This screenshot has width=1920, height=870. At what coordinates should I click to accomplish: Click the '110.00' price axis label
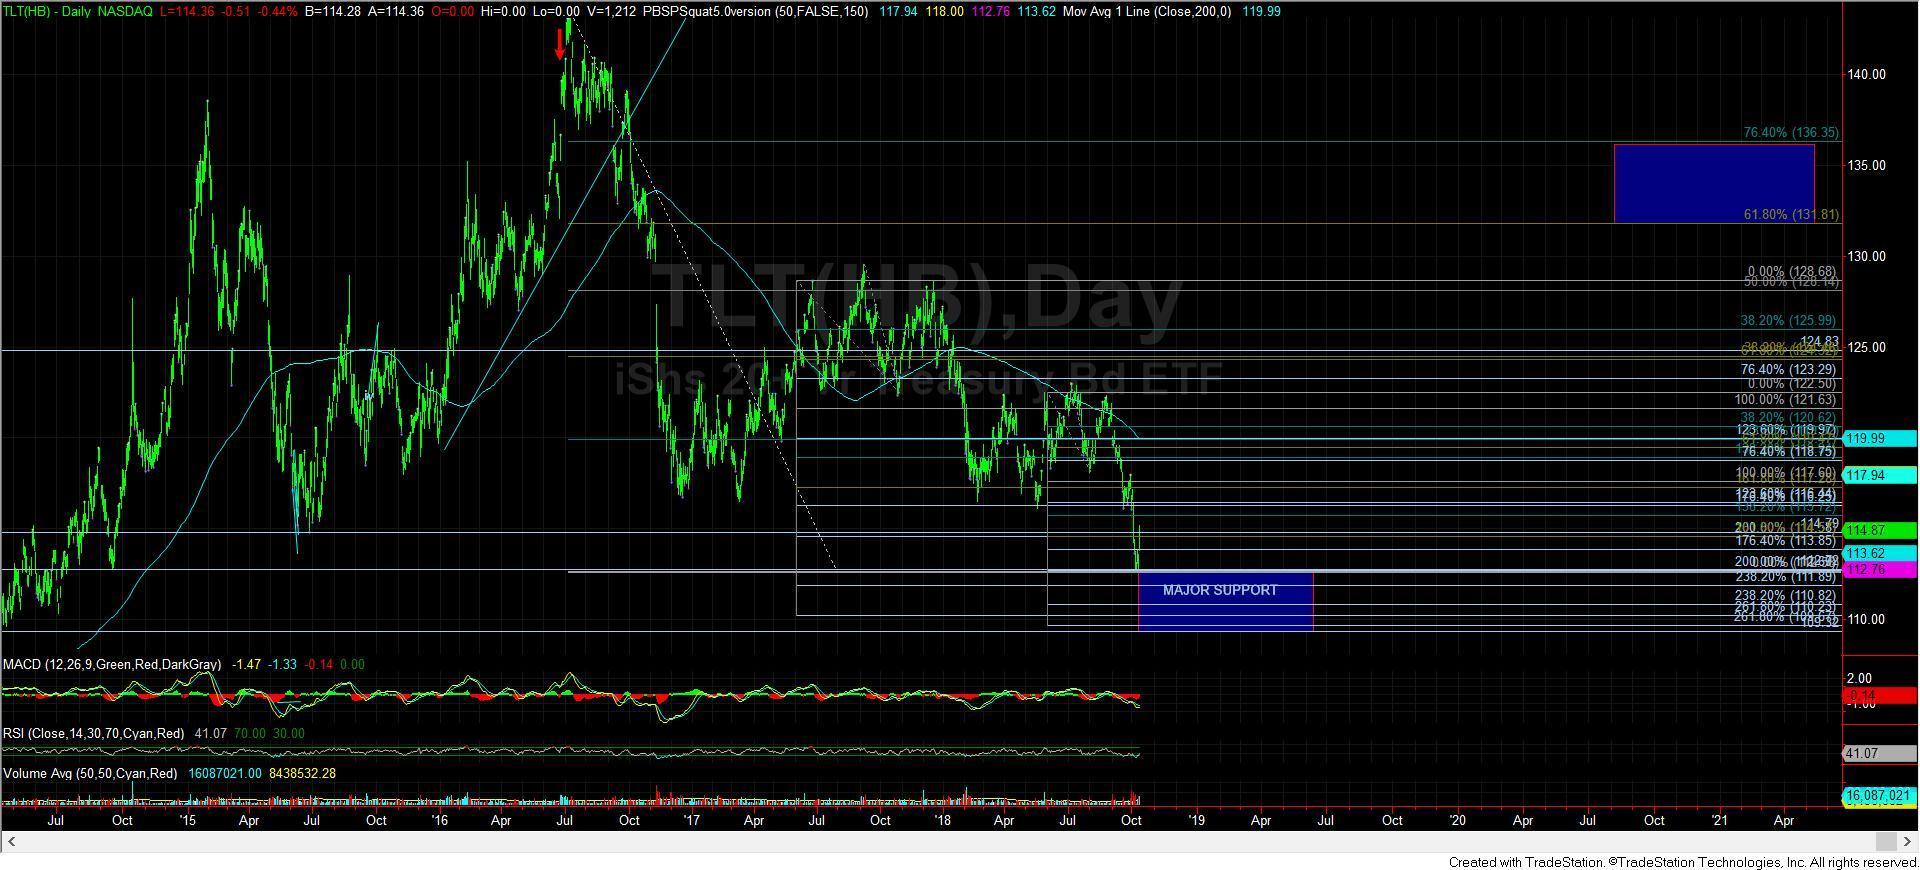tap(1867, 620)
